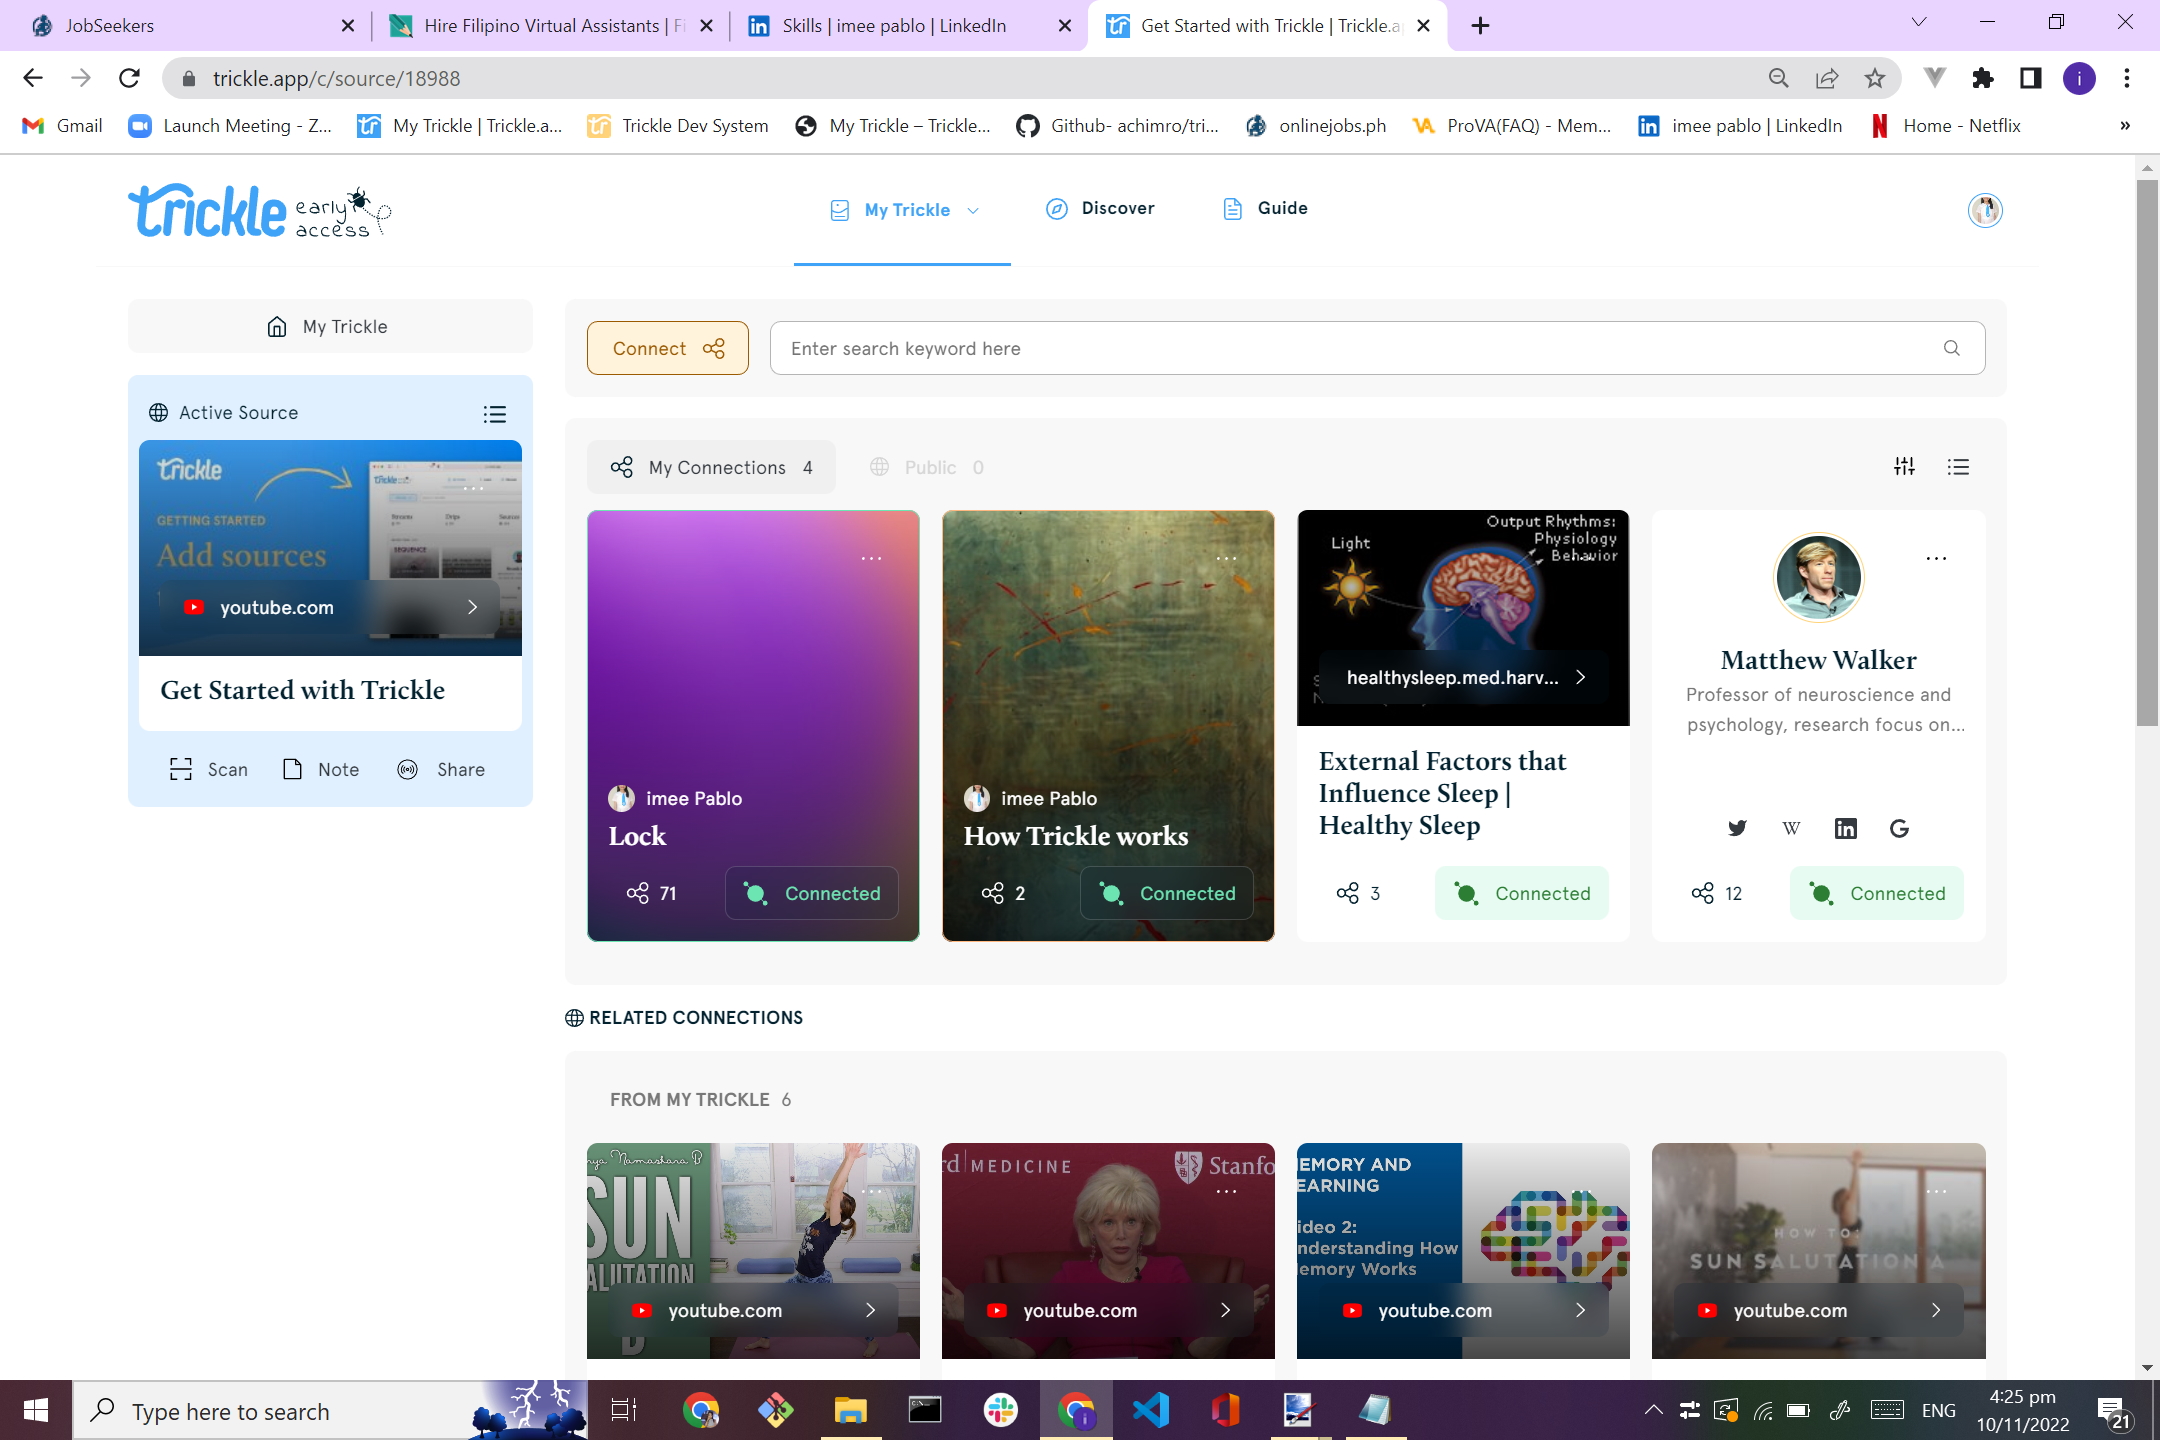Open three-dot menu on Matthew Walker card
Screen dimensions: 2160x1440
point(1936,558)
